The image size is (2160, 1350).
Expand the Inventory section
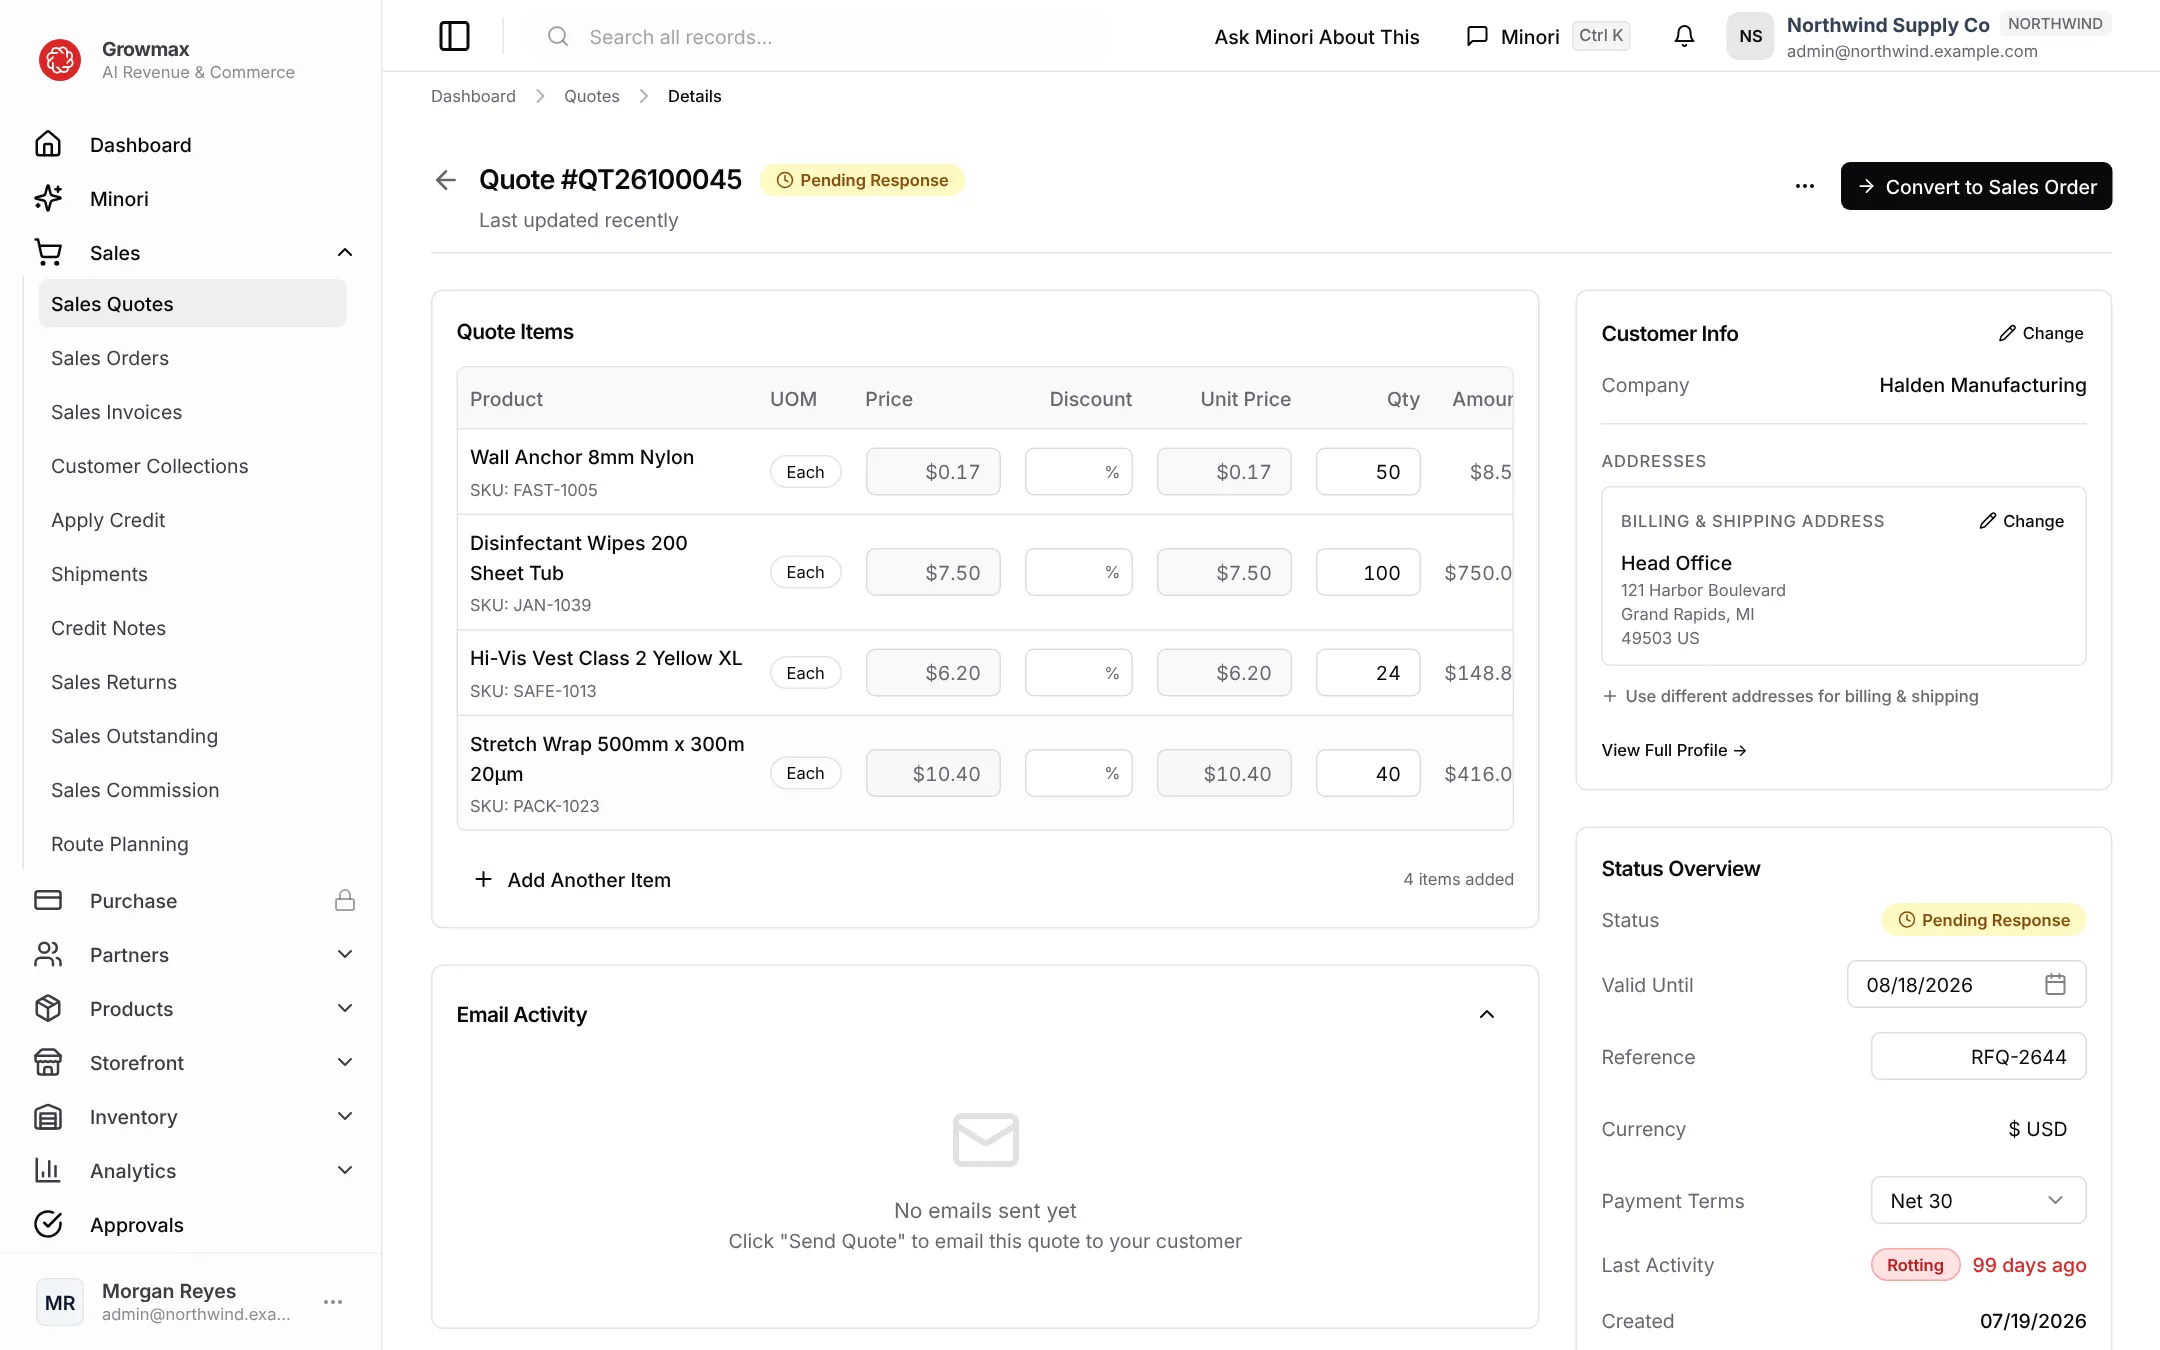coord(345,1116)
